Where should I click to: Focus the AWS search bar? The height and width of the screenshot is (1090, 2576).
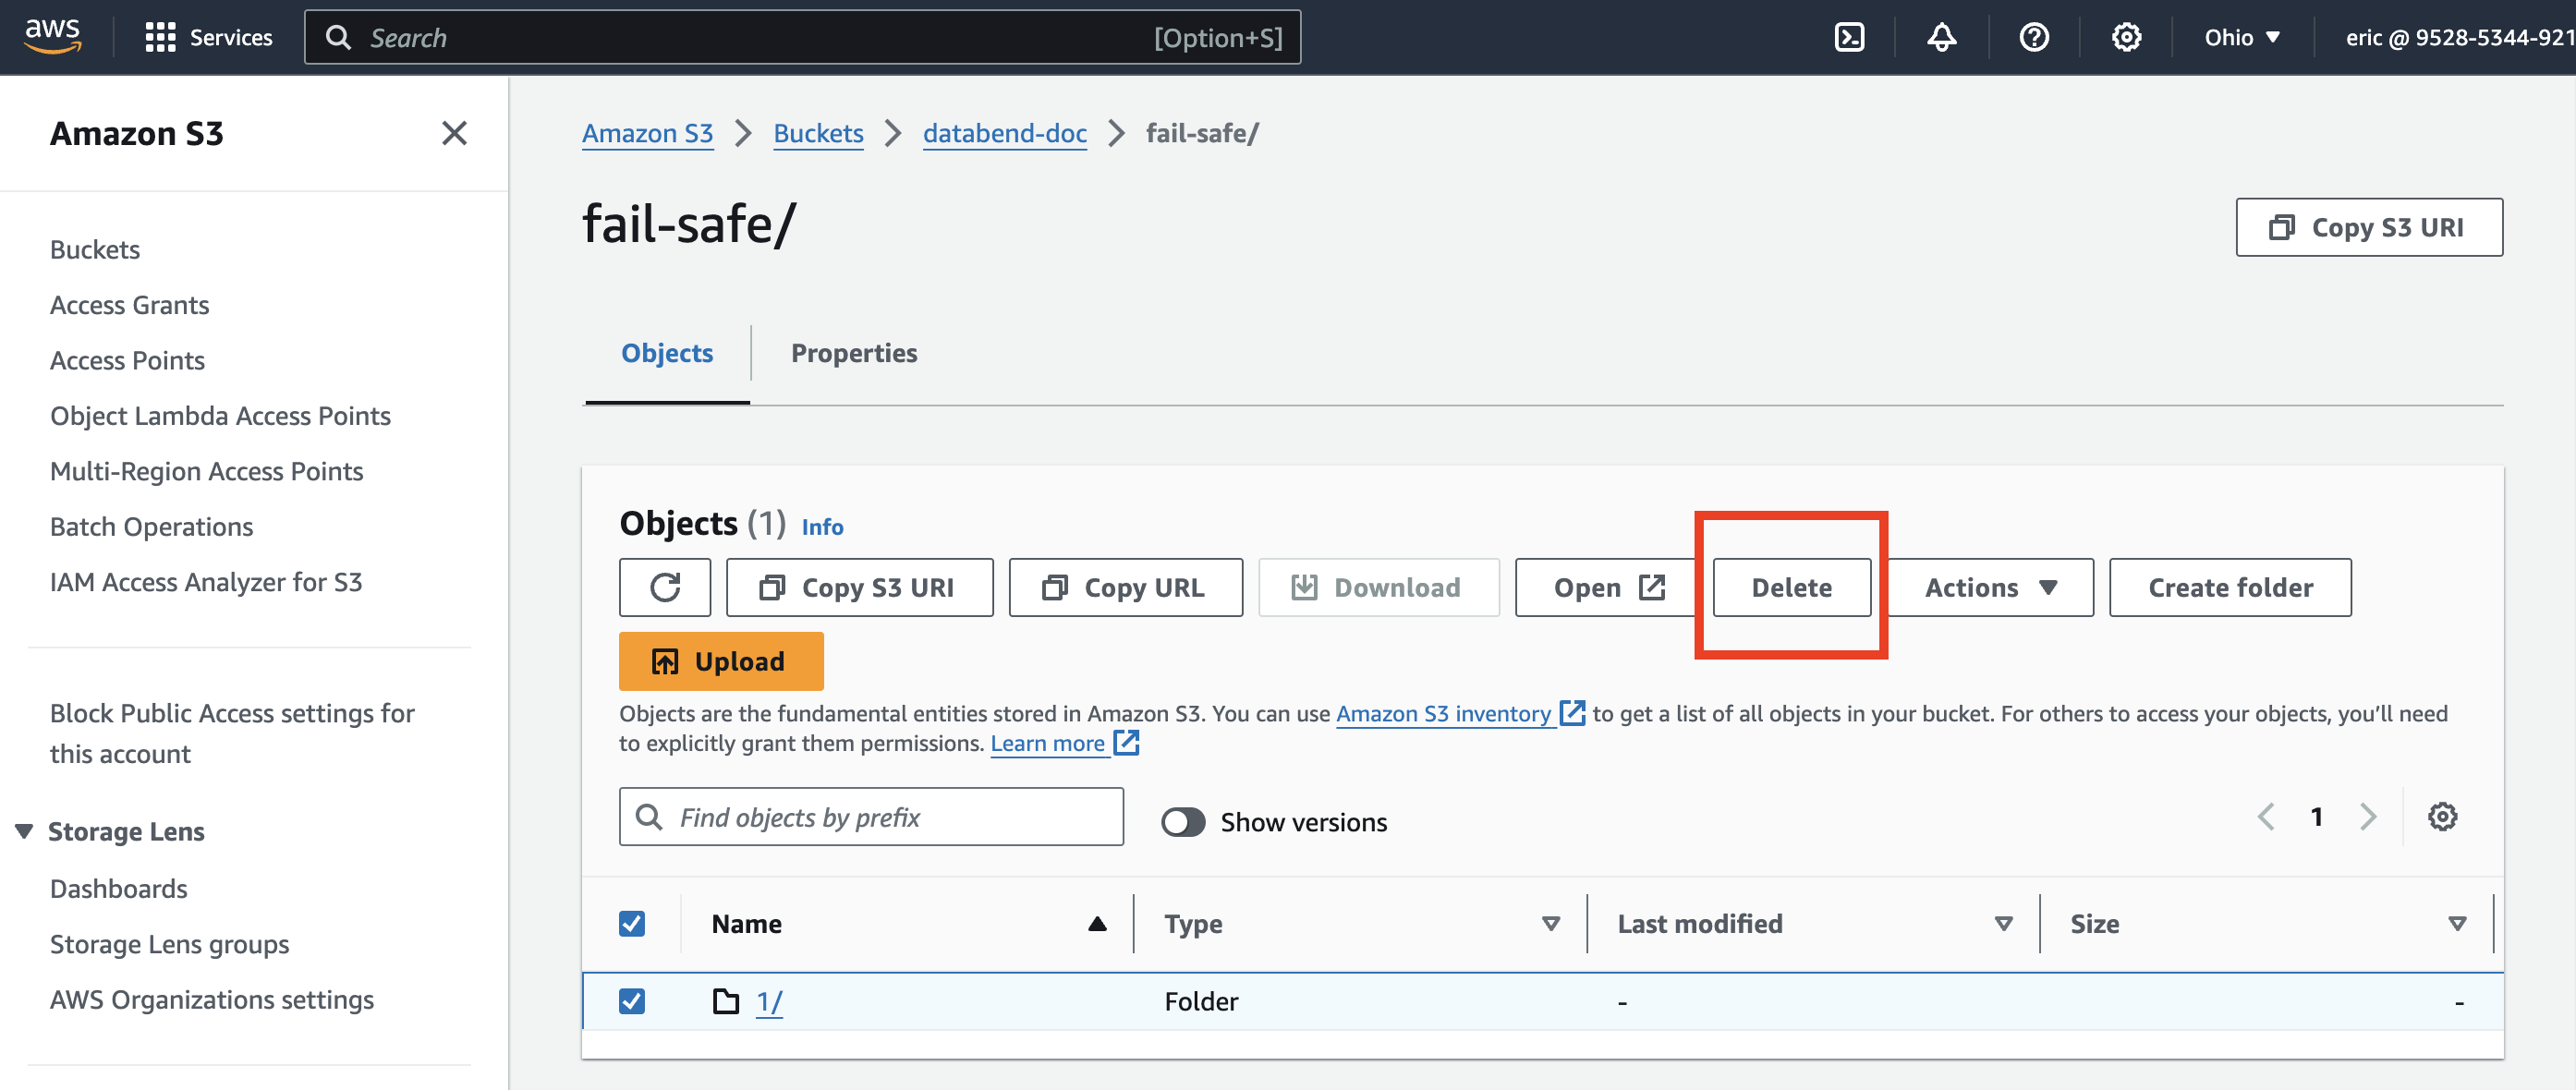coord(803,37)
